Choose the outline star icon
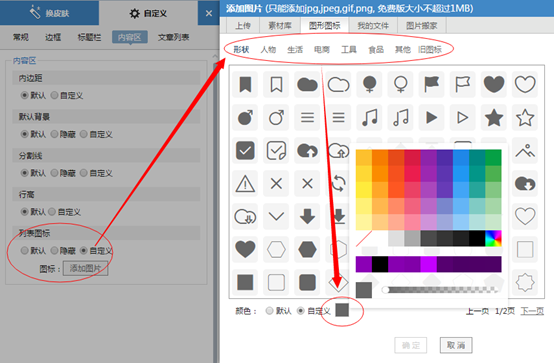The image size is (554, 363). coord(525,117)
